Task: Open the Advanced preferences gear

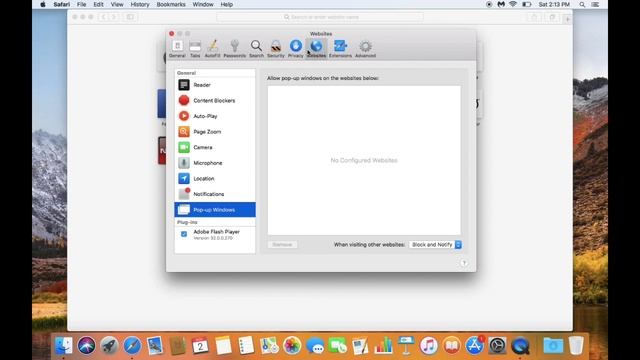Action: (365, 49)
